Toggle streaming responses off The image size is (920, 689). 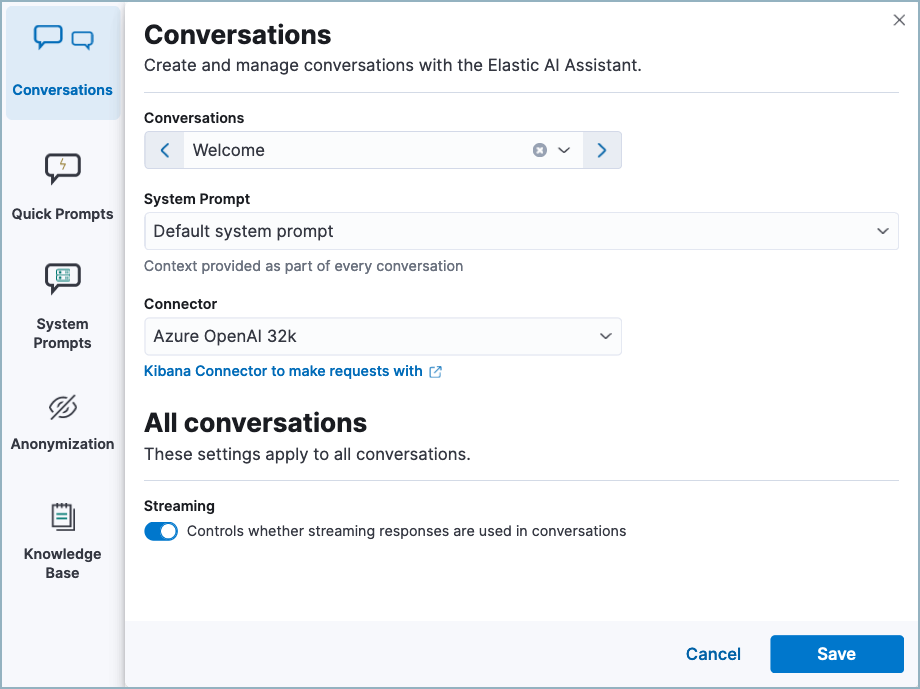coord(161,531)
